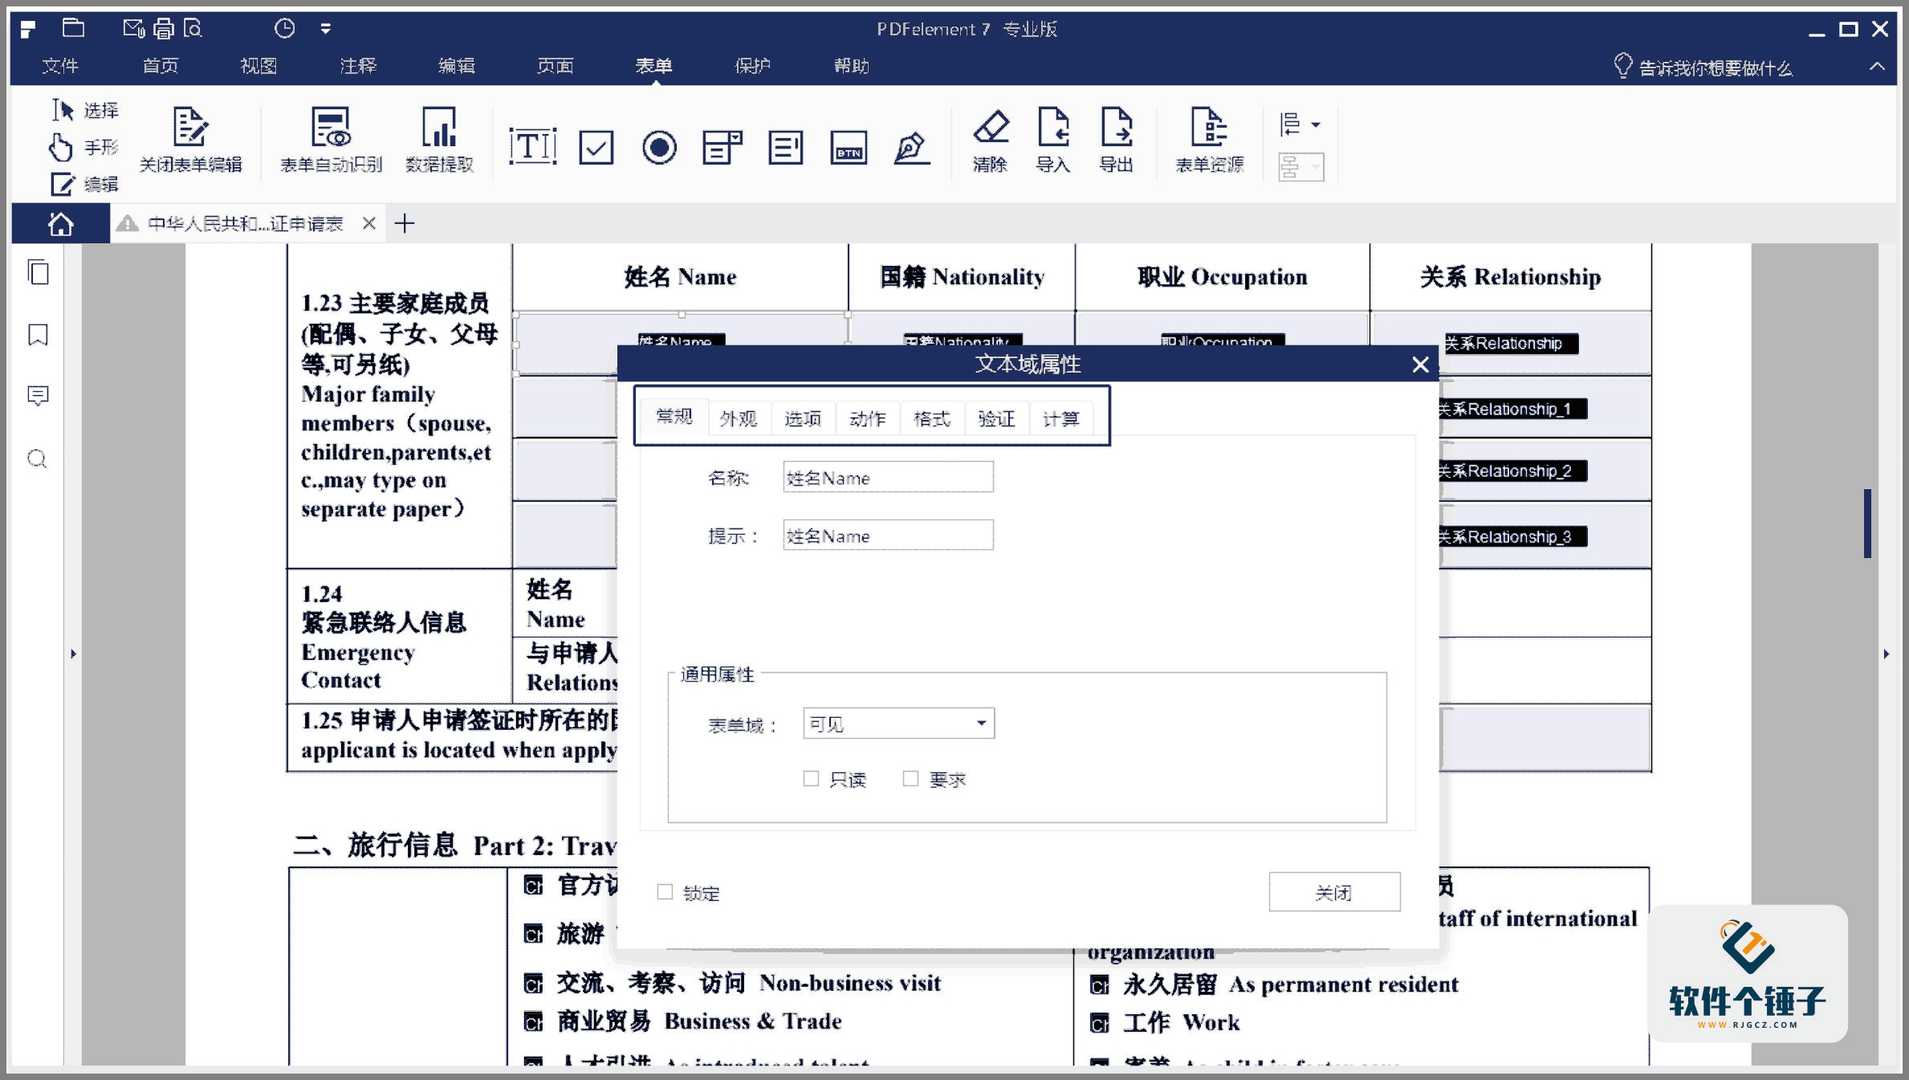
Task: Toggle the 锁定 lock checkbox
Action: (x=664, y=891)
